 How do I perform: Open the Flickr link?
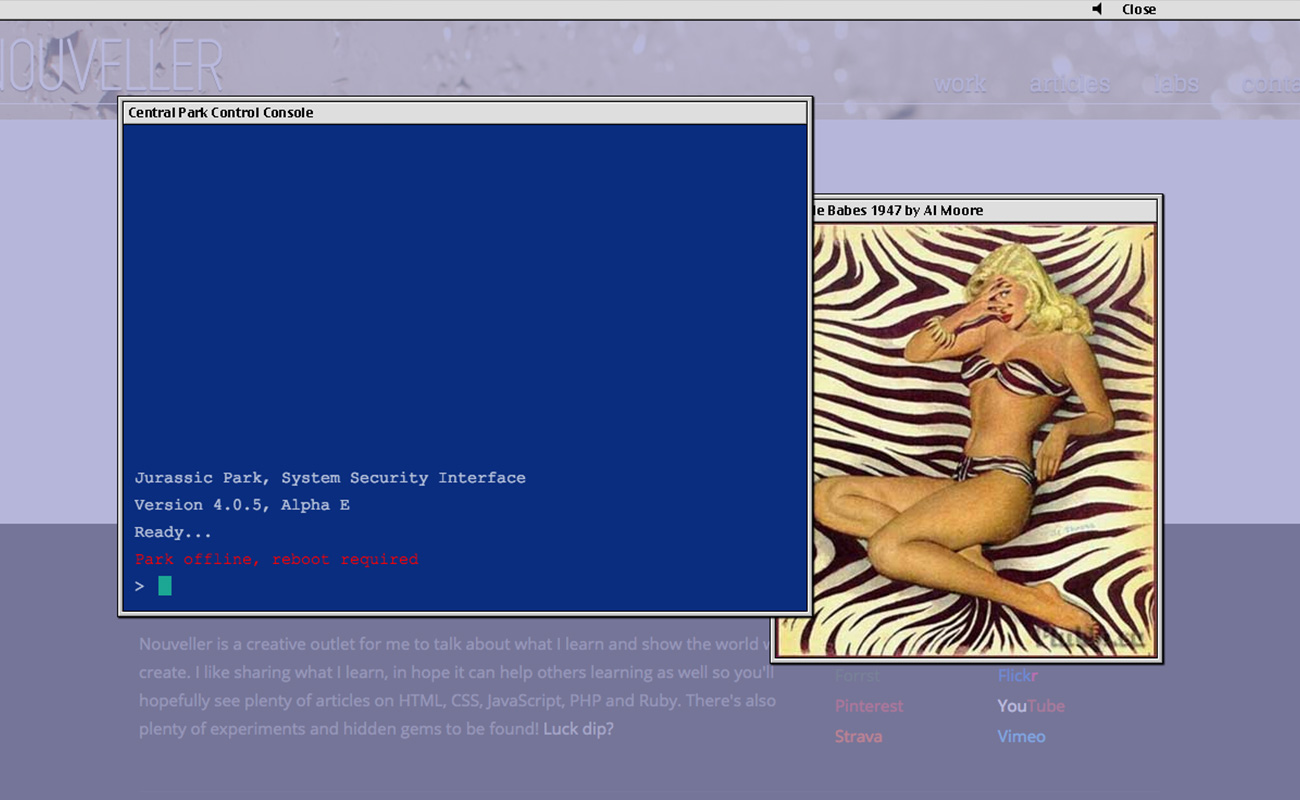pos(1017,676)
